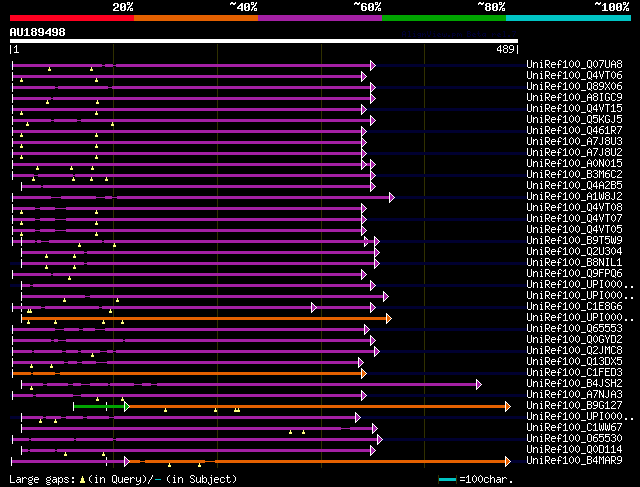Select the UniRef100_Q13DX5 label
This screenshot has width=640, height=487.
click(x=574, y=362)
